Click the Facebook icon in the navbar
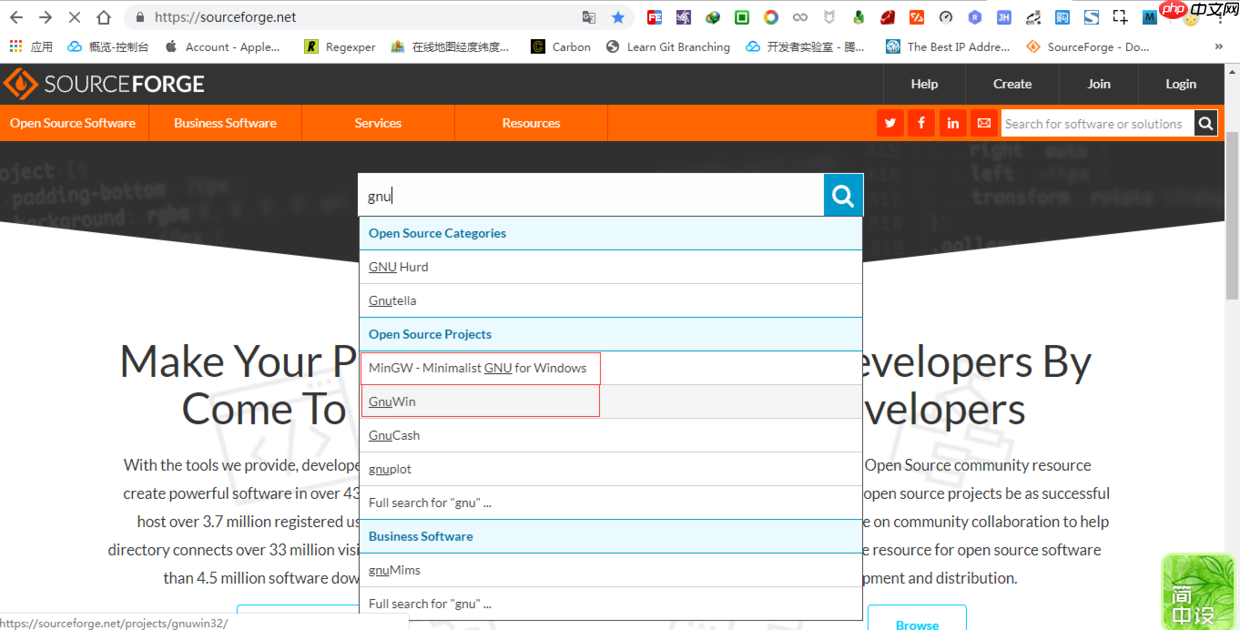1240x630 pixels. pos(921,122)
